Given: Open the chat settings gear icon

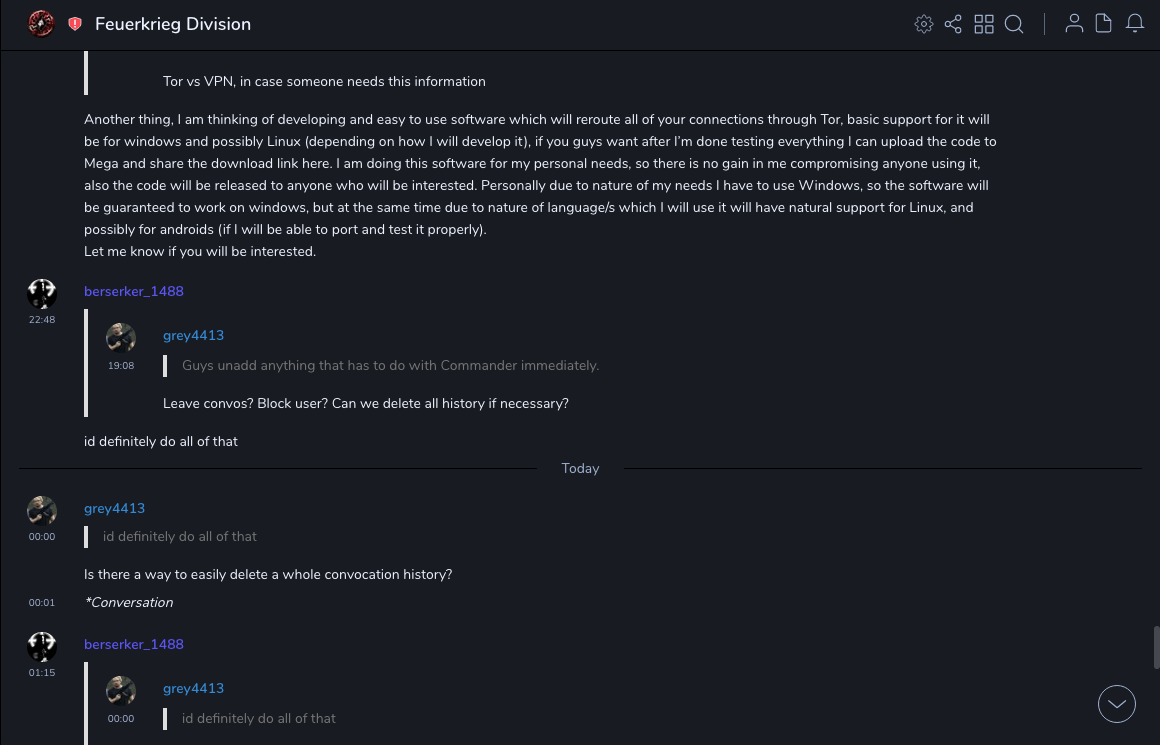Looking at the screenshot, I should coord(924,24).
